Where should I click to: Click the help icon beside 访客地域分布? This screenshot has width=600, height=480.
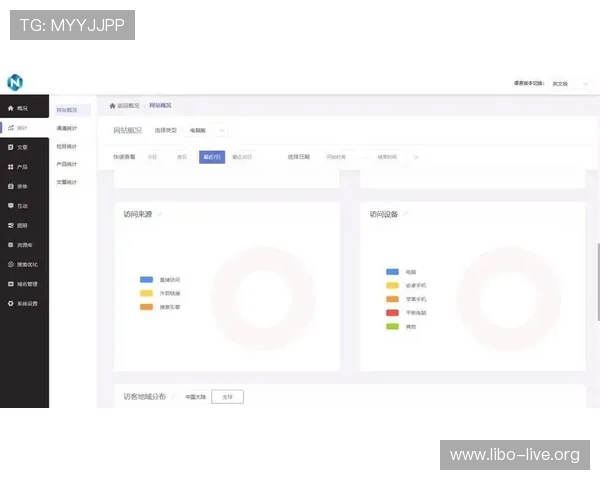pos(174,397)
